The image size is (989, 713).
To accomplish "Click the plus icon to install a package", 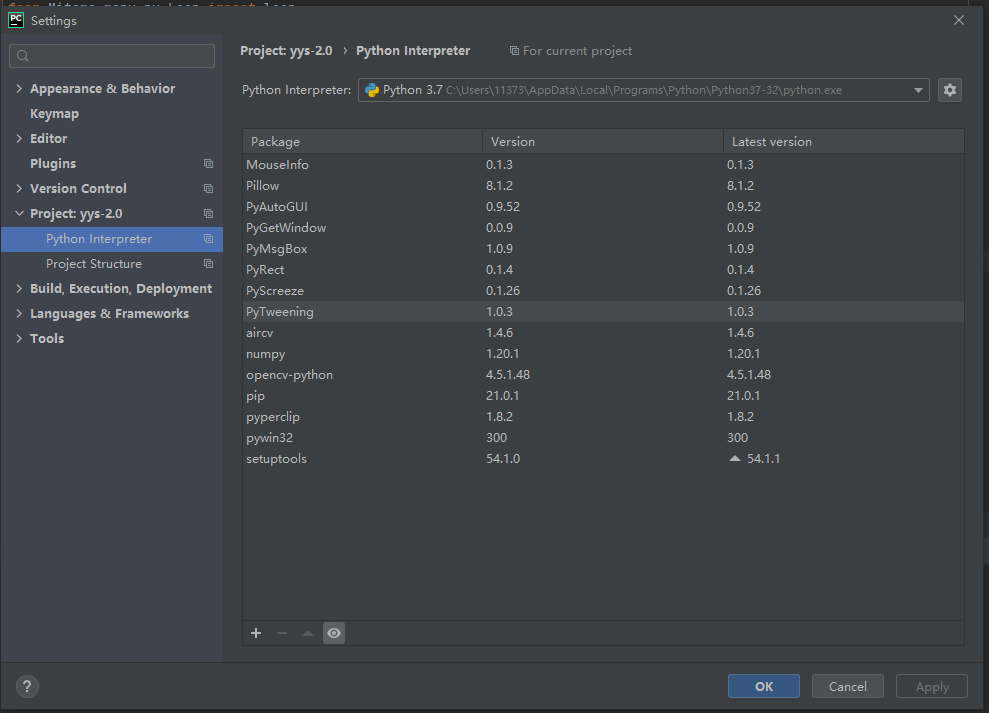I will coord(256,633).
